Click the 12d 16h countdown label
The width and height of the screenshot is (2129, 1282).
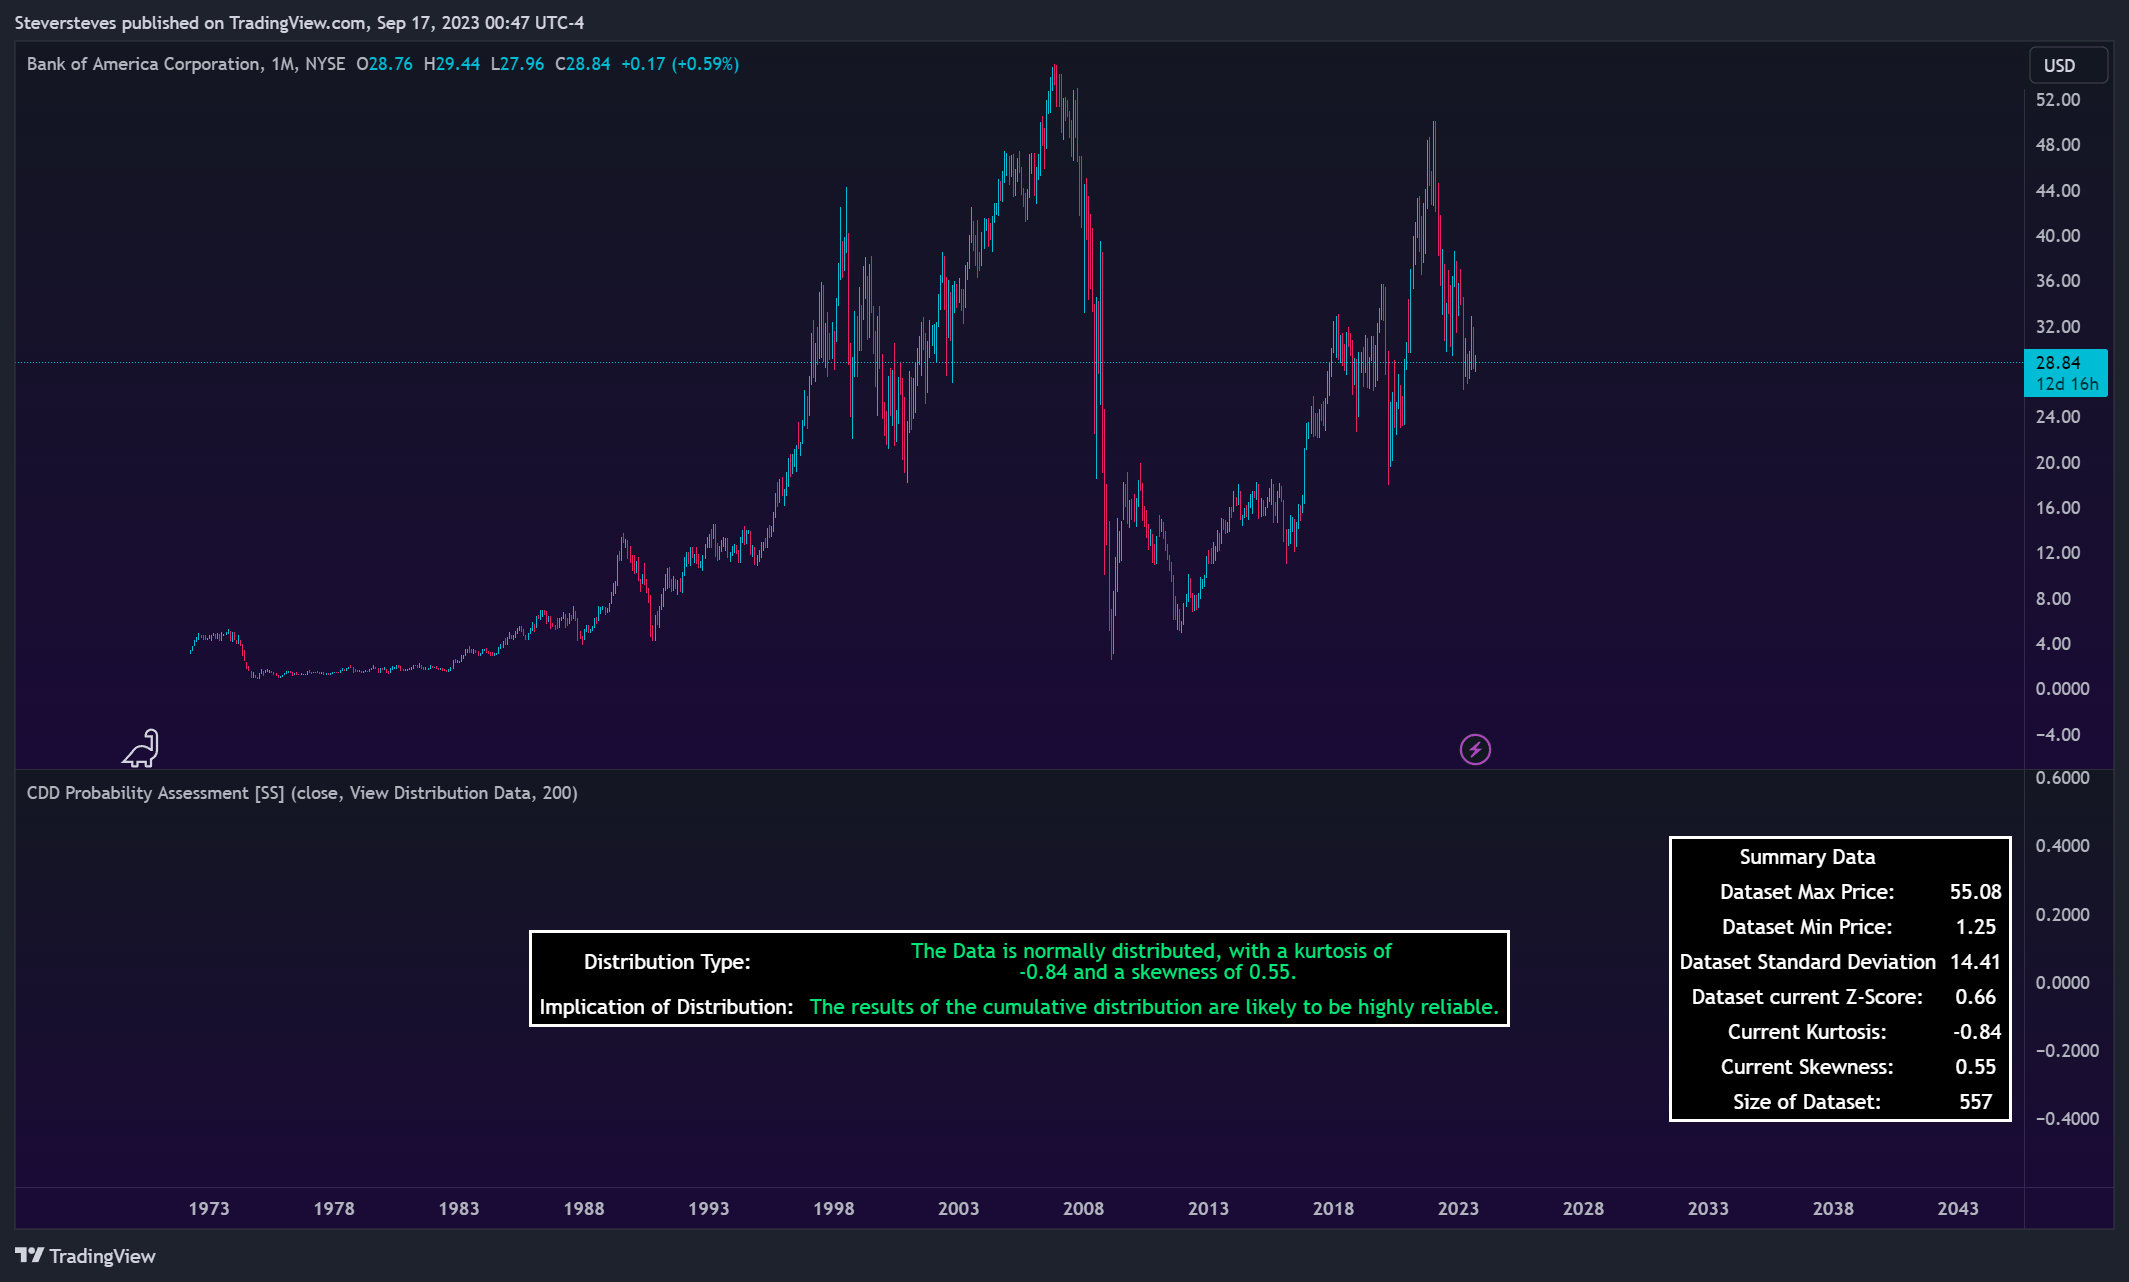point(2067,384)
